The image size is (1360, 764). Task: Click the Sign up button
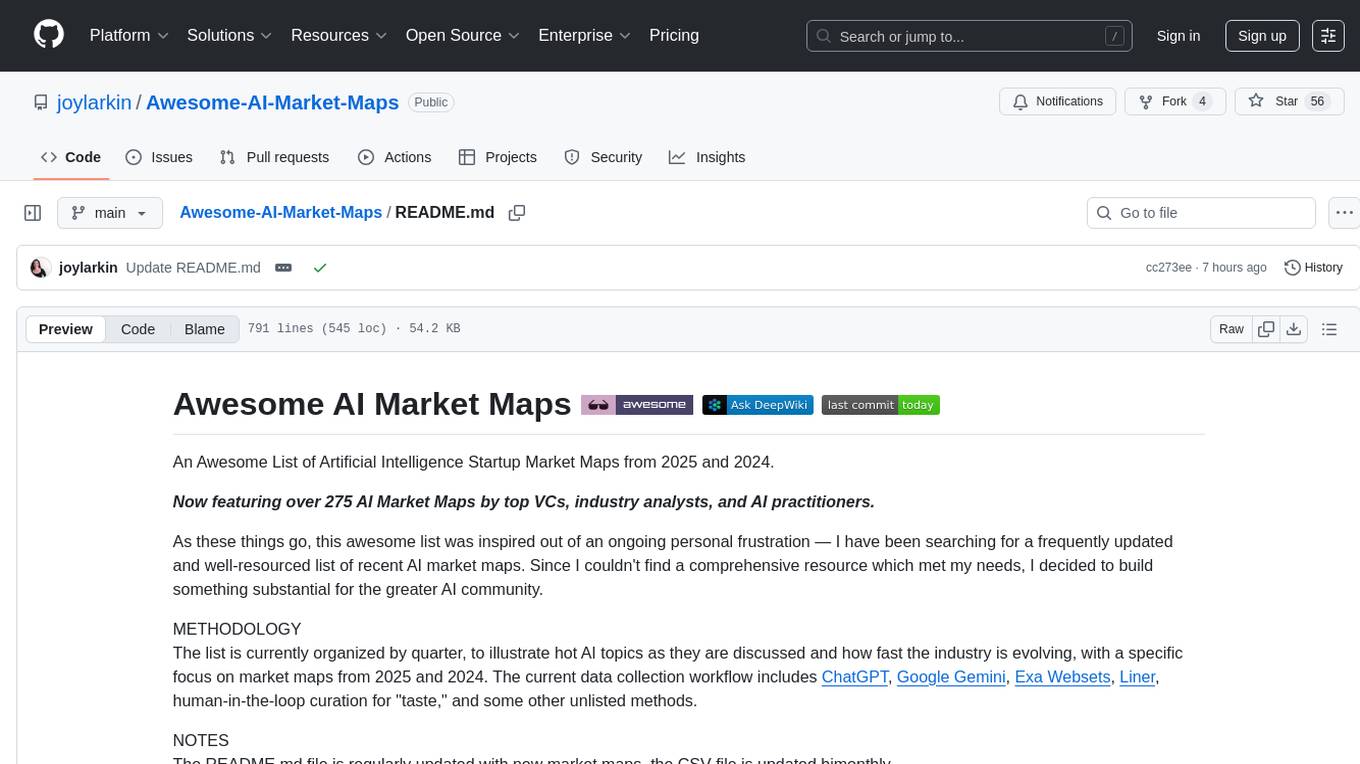(x=1262, y=35)
